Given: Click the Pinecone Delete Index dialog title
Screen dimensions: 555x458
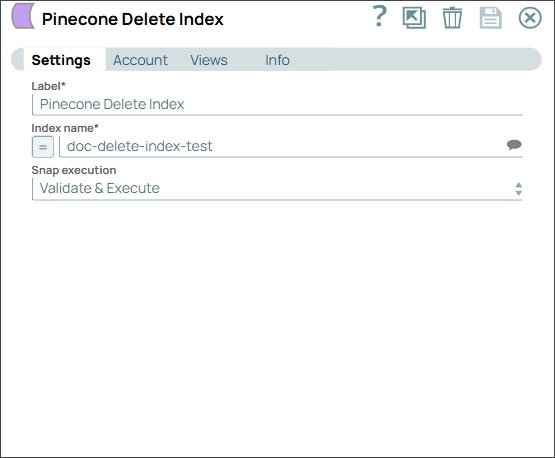Looking at the screenshot, I should [133, 19].
